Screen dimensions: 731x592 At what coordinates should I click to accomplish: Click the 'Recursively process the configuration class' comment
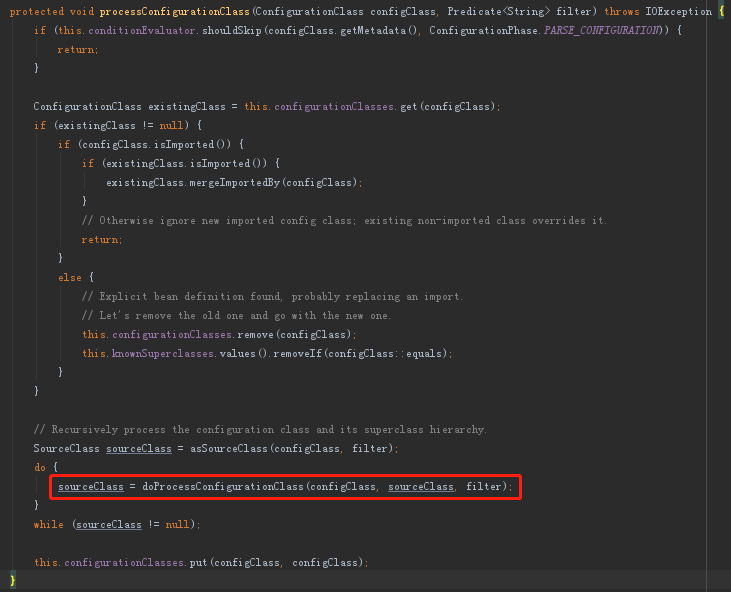pyautogui.click(x=260, y=429)
